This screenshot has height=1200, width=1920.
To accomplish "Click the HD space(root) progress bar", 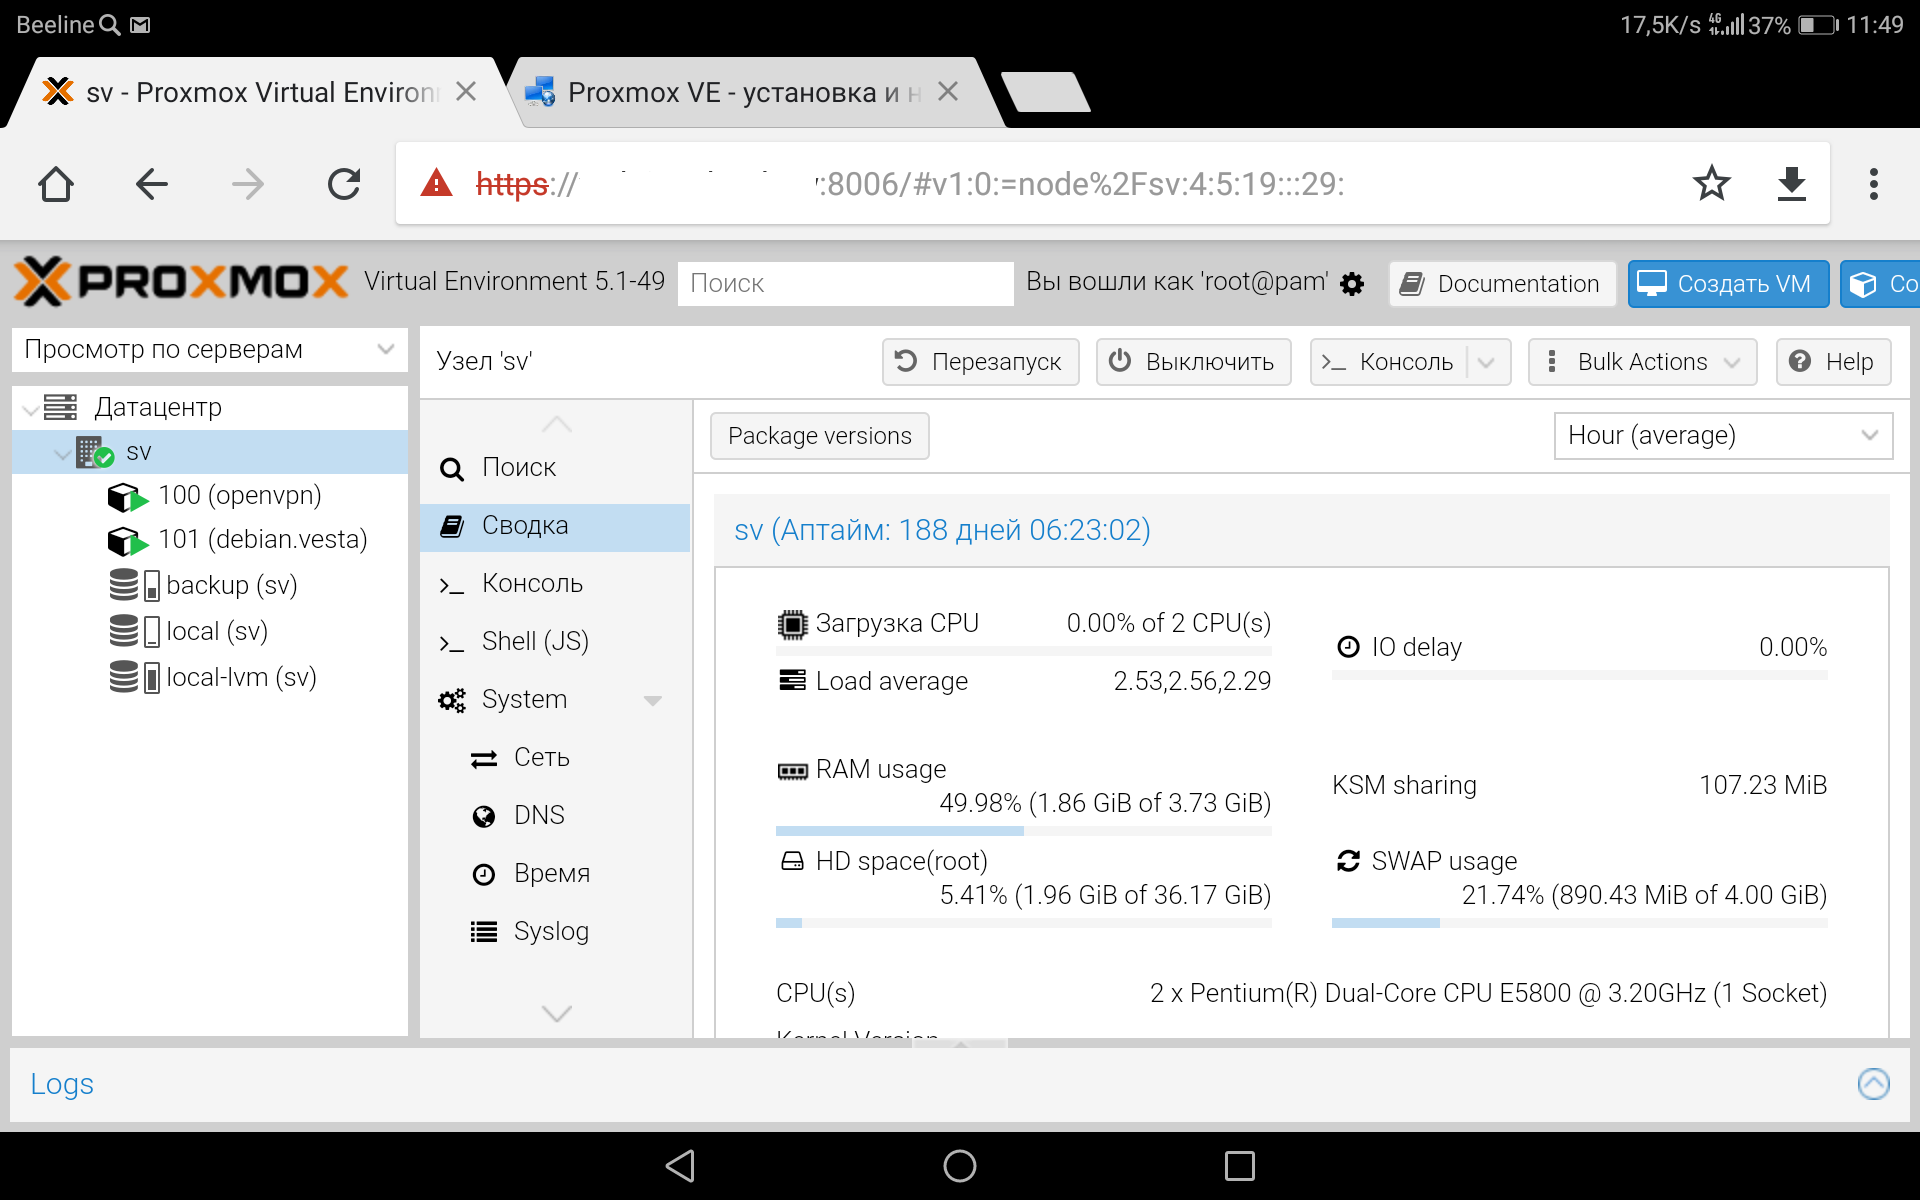I will (x=1023, y=923).
